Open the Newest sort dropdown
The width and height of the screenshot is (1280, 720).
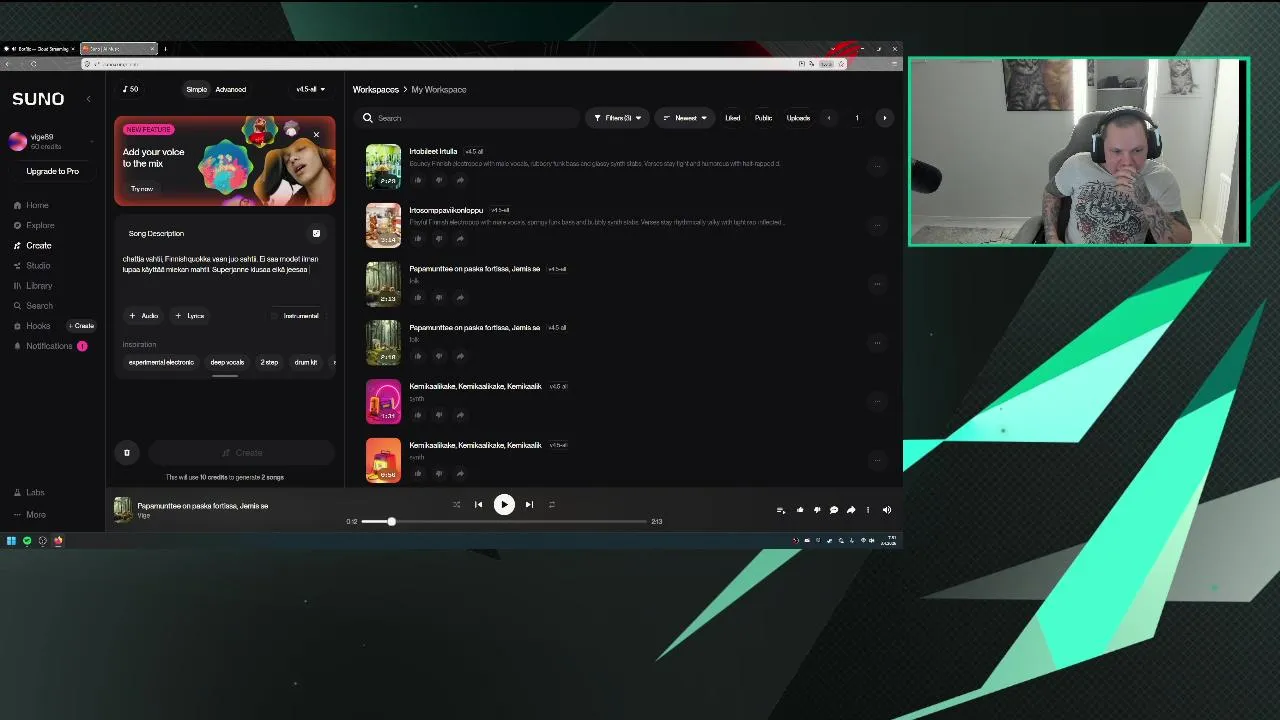pyautogui.click(x=685, y=118)
